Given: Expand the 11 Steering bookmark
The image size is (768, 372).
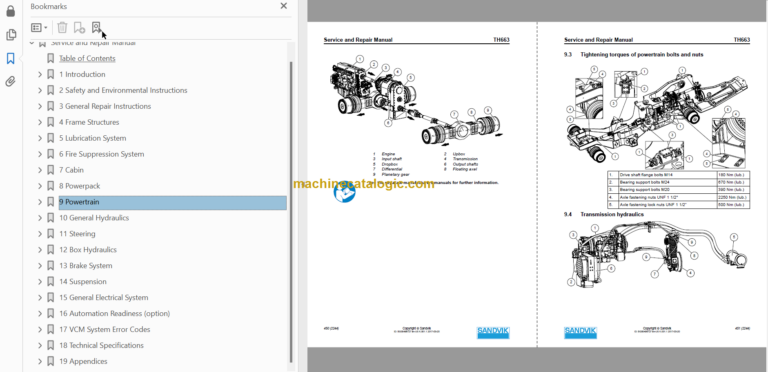Looking at the screenshot, I should tap(40, 234).
